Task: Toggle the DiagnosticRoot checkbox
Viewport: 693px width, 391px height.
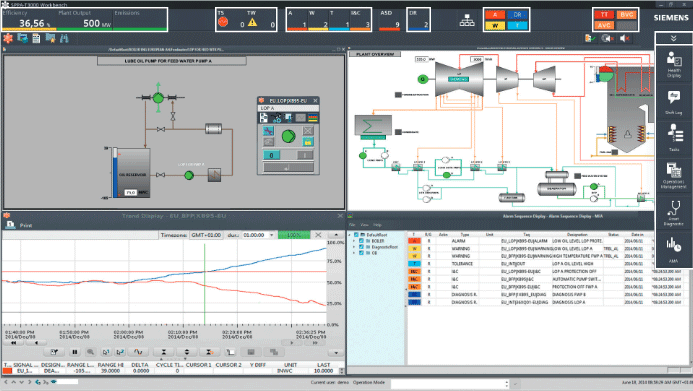Action: [x=361, y=247]
